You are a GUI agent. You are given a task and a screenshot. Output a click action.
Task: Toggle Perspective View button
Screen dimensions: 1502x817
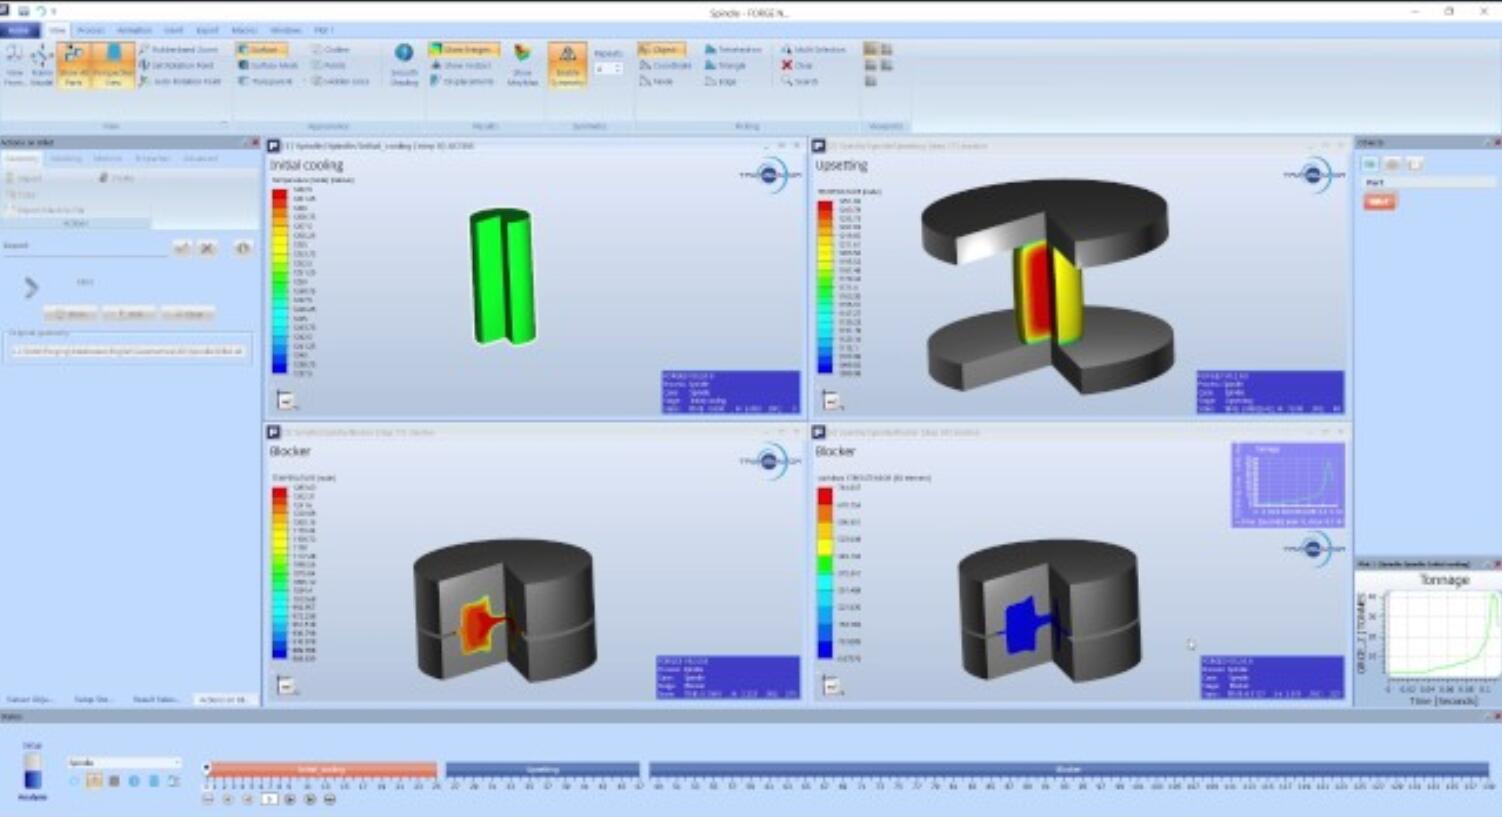click(113, 65)
